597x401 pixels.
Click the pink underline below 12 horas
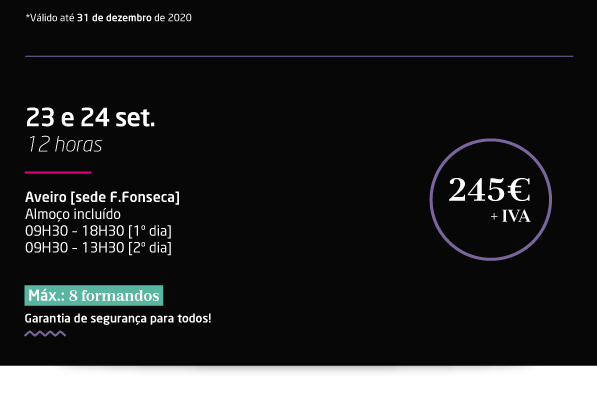pos(58,173)
